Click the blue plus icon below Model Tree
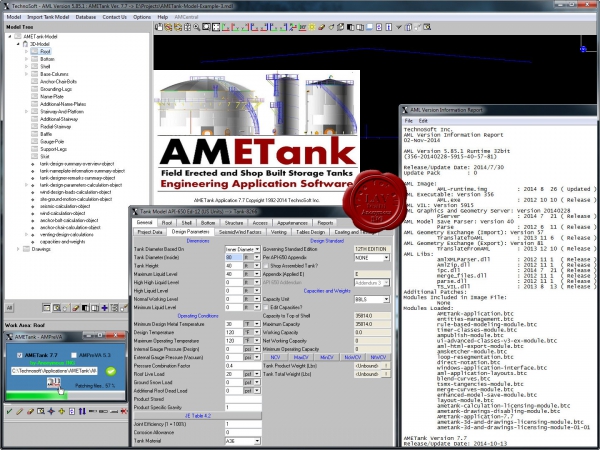 104,308
